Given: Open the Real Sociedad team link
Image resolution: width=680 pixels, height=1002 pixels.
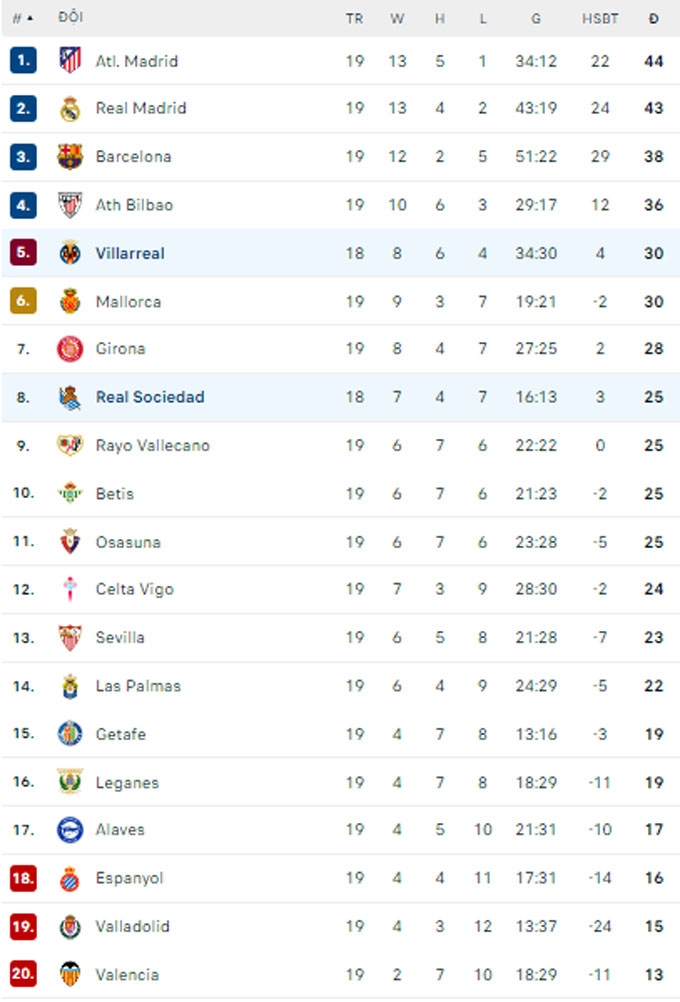Looking at the screenshot, I should tap(150, 397).
